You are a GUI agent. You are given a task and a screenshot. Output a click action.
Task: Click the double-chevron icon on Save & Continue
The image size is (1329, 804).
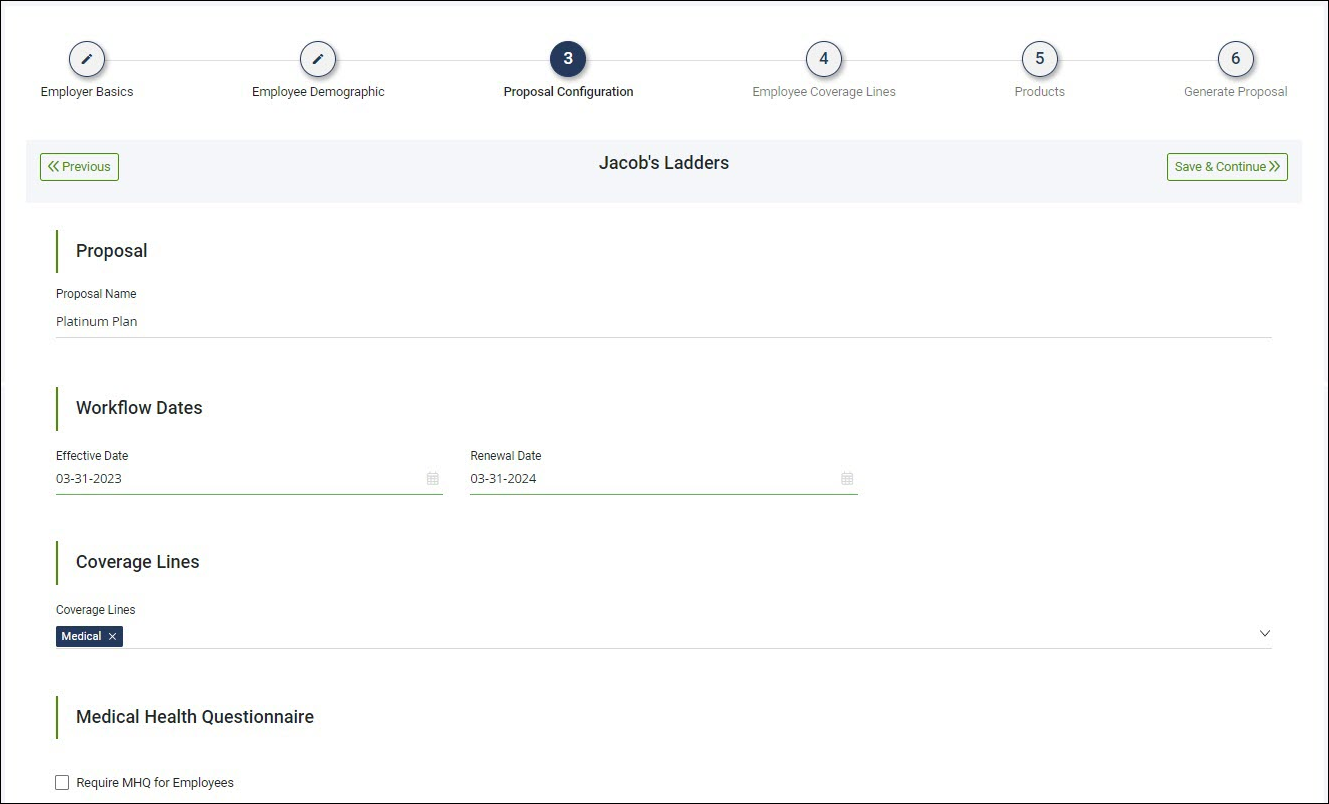[x=1275, y=166]
